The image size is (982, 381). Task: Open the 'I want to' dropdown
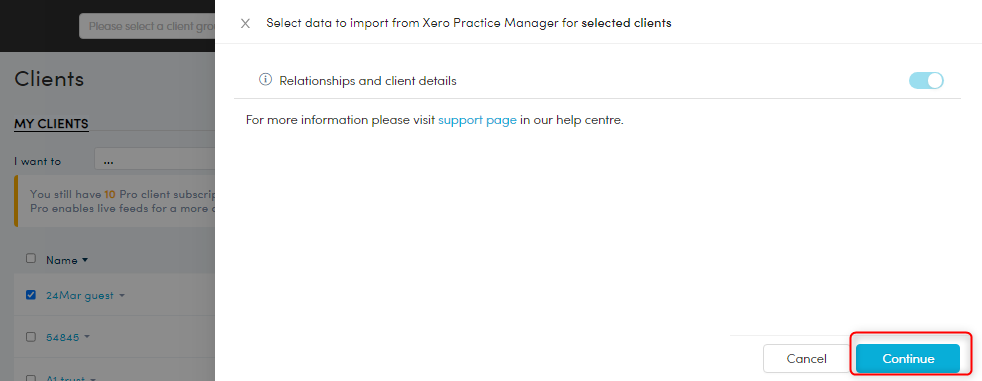pos(155,161)
